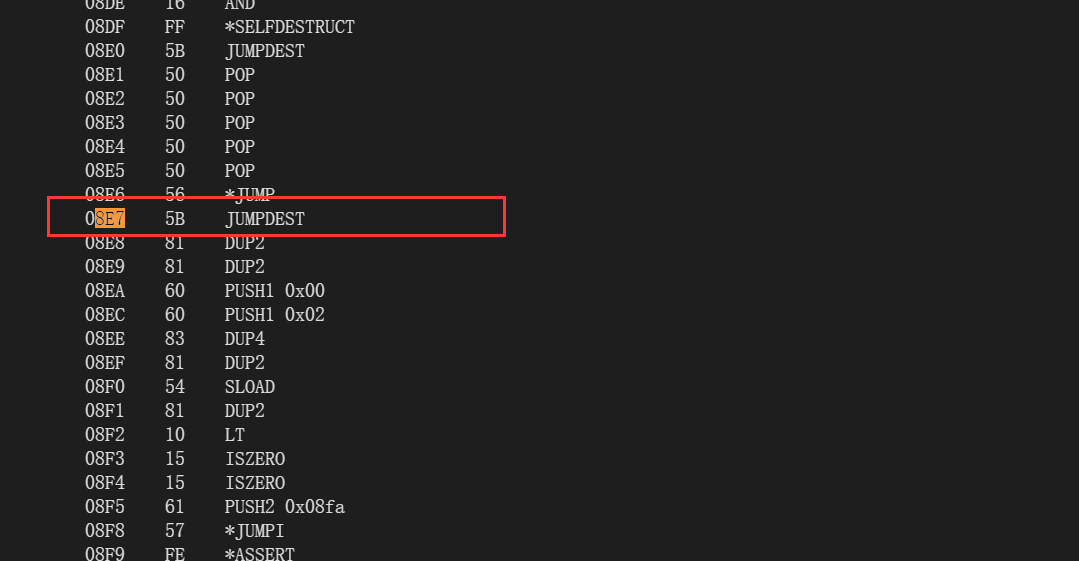This screenshot has width=1079, height=561.
Task: Select the PUSH1 0x00 instruction
Action: click(x=274, y=291)
